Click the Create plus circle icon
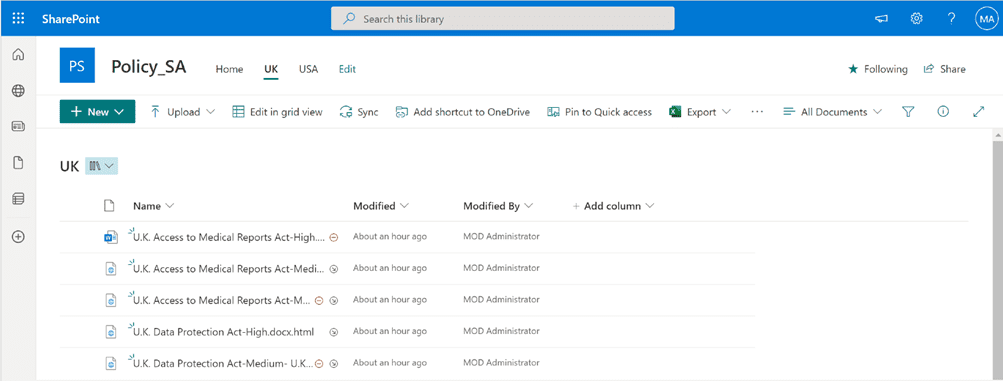 tap(19, 237)
